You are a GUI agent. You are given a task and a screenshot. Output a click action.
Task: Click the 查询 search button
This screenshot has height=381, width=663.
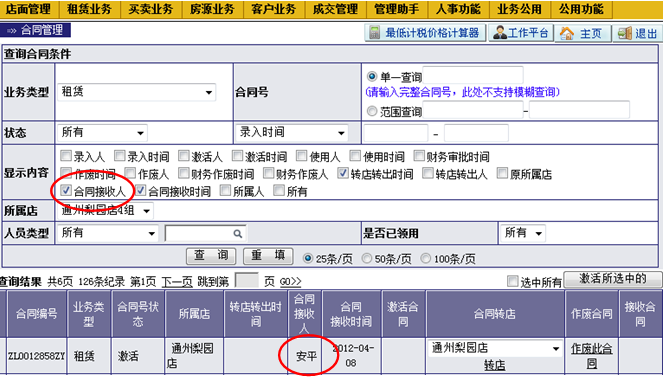(211, 255)
